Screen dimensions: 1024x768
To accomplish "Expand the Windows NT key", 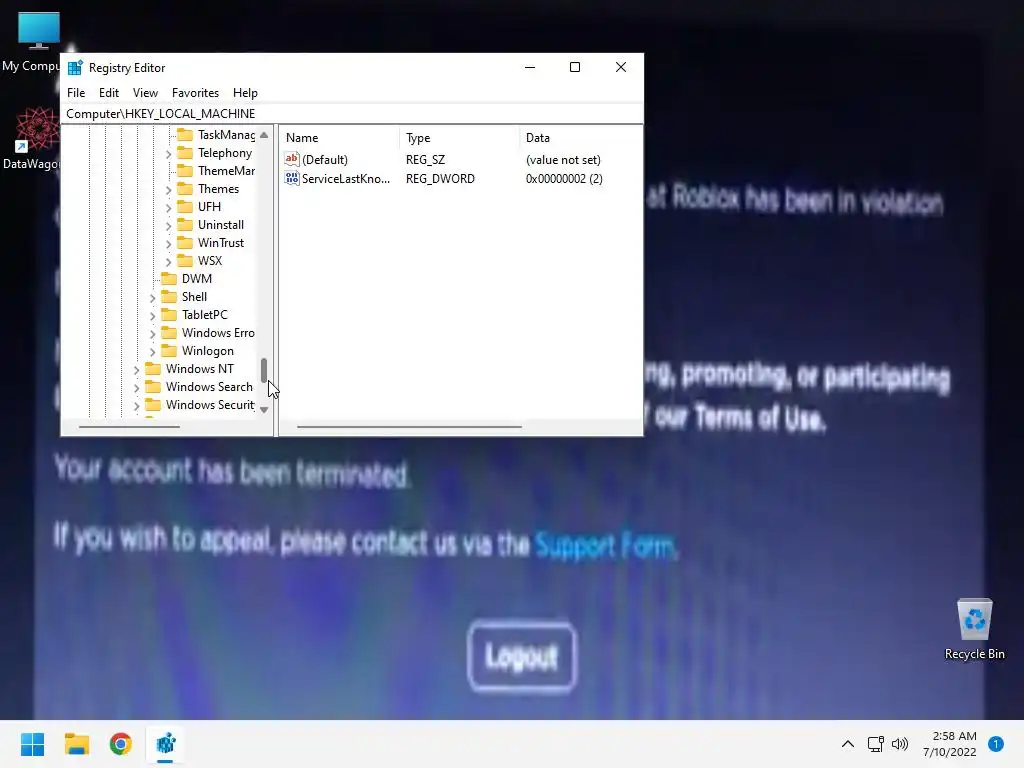I will click(136, 370).
